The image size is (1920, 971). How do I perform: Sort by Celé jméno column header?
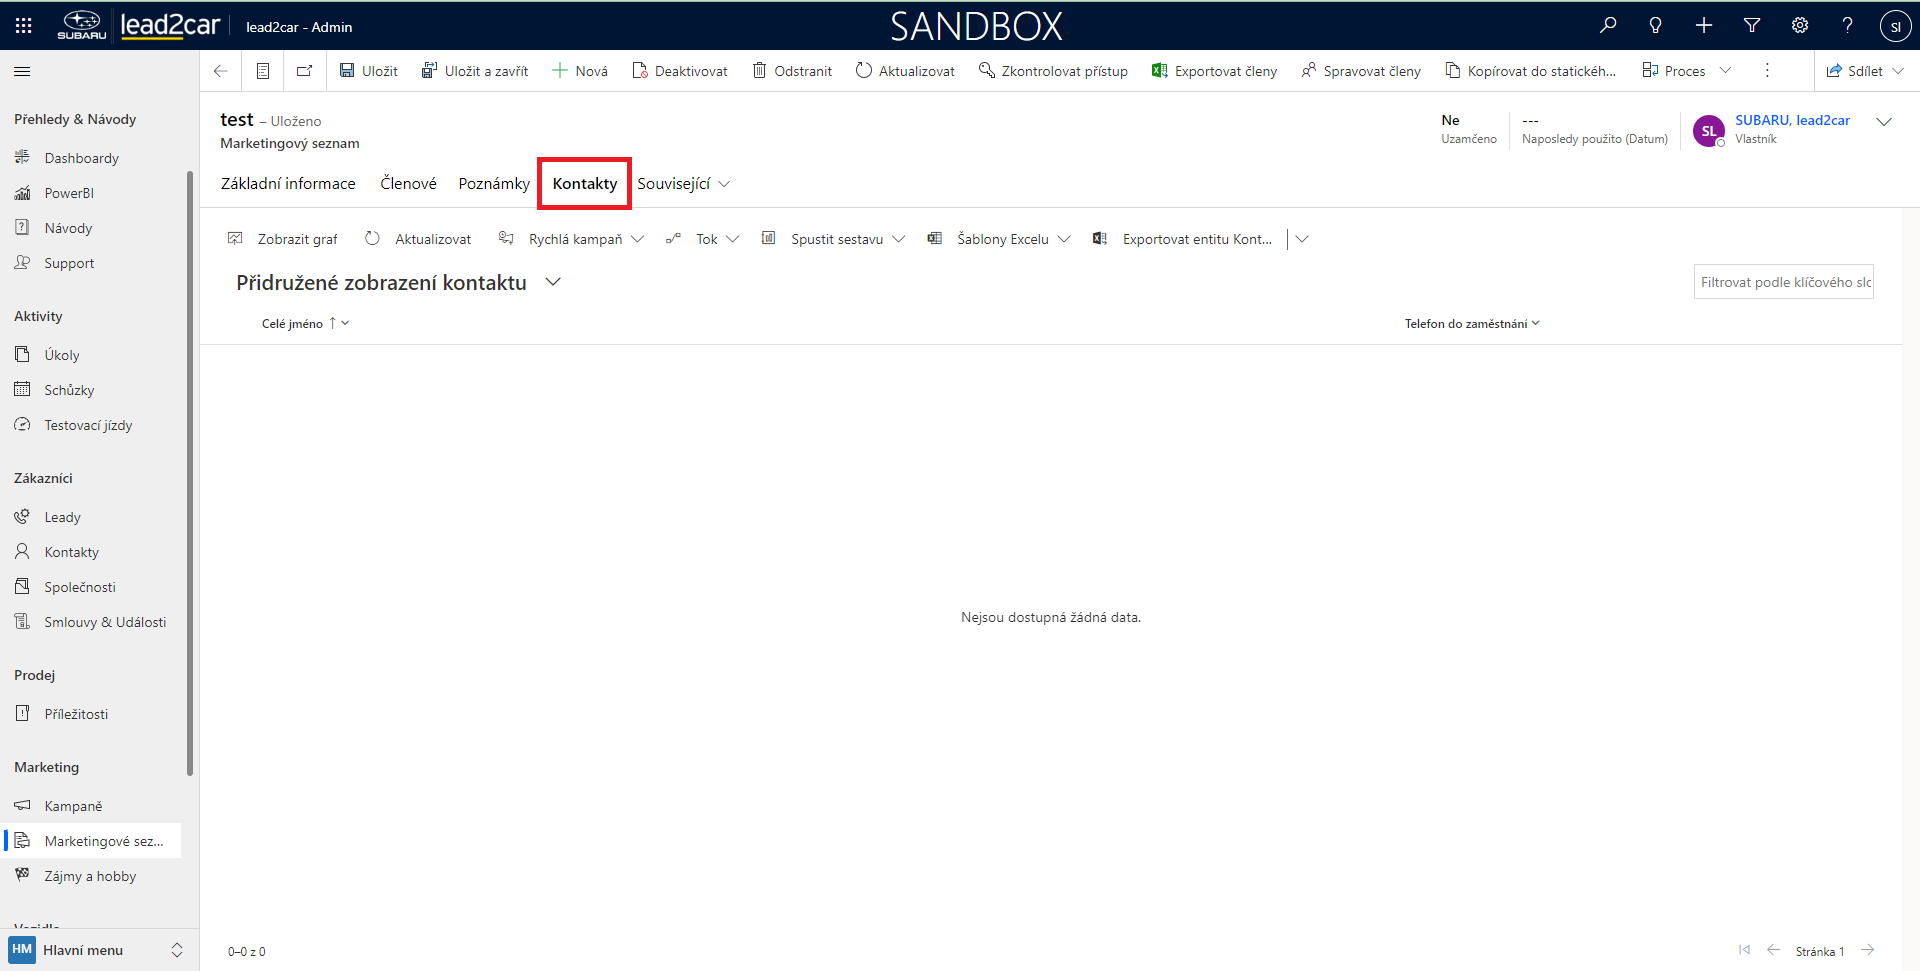click(292, 324)
